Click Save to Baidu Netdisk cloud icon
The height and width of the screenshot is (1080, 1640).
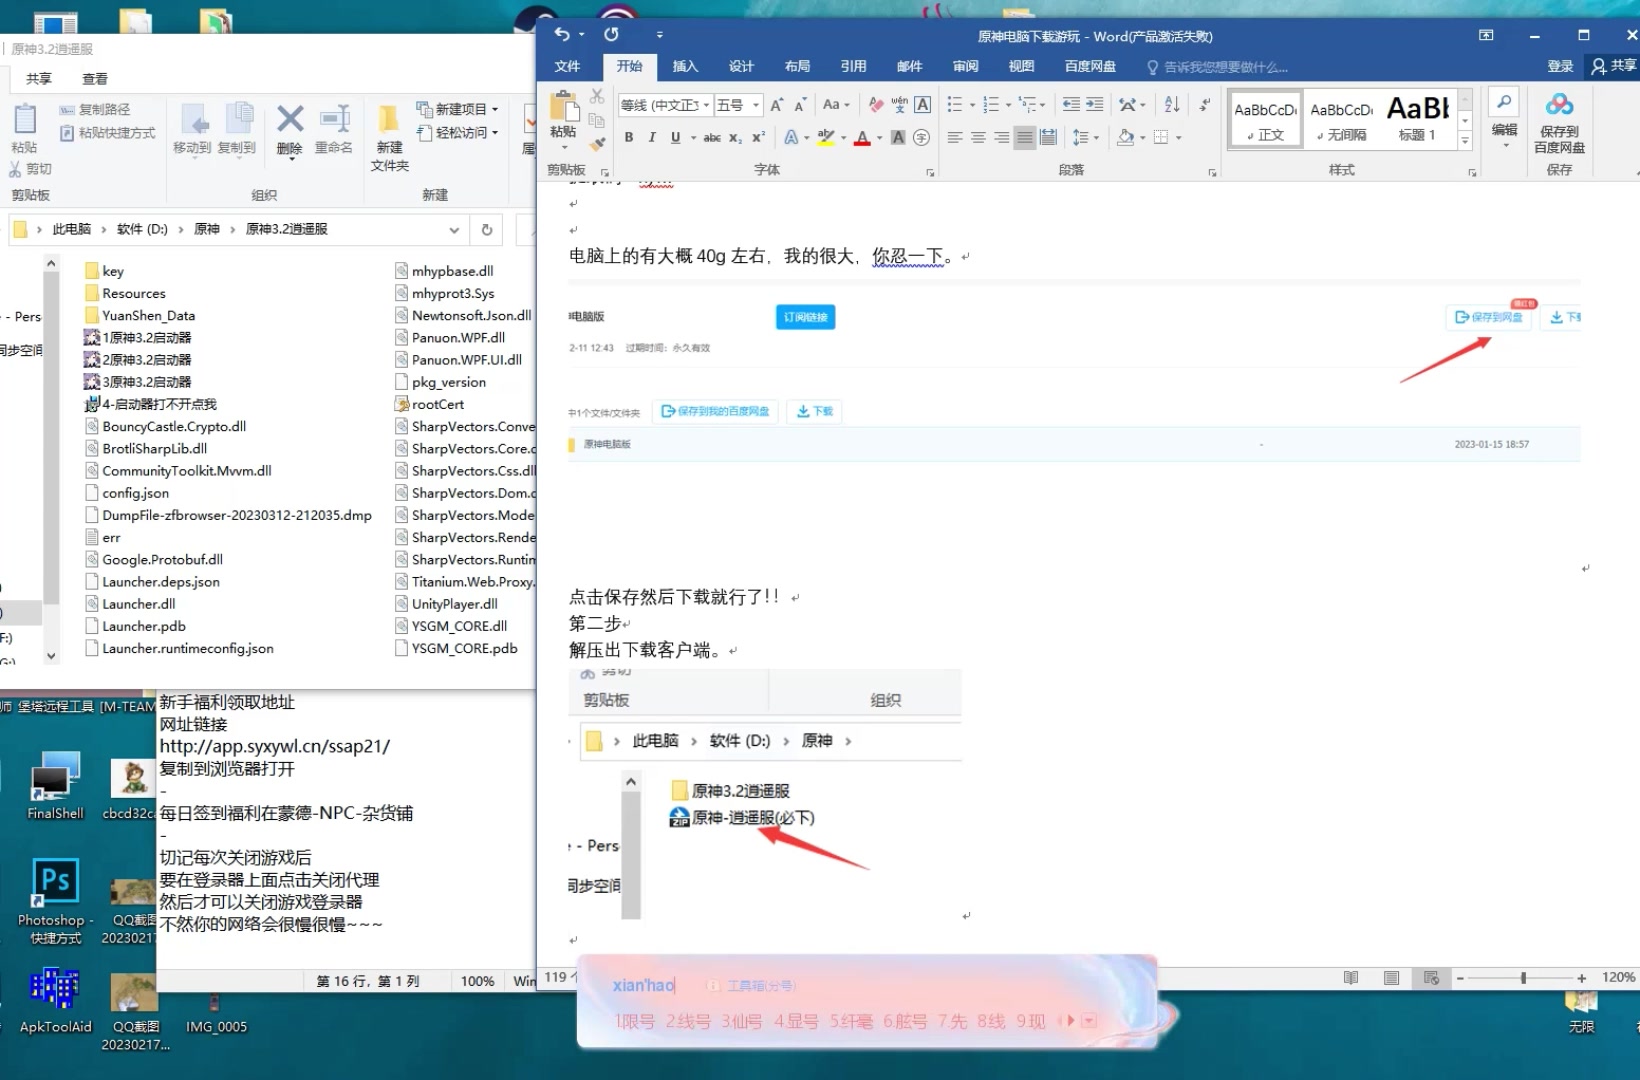(x=1559, y=104)
